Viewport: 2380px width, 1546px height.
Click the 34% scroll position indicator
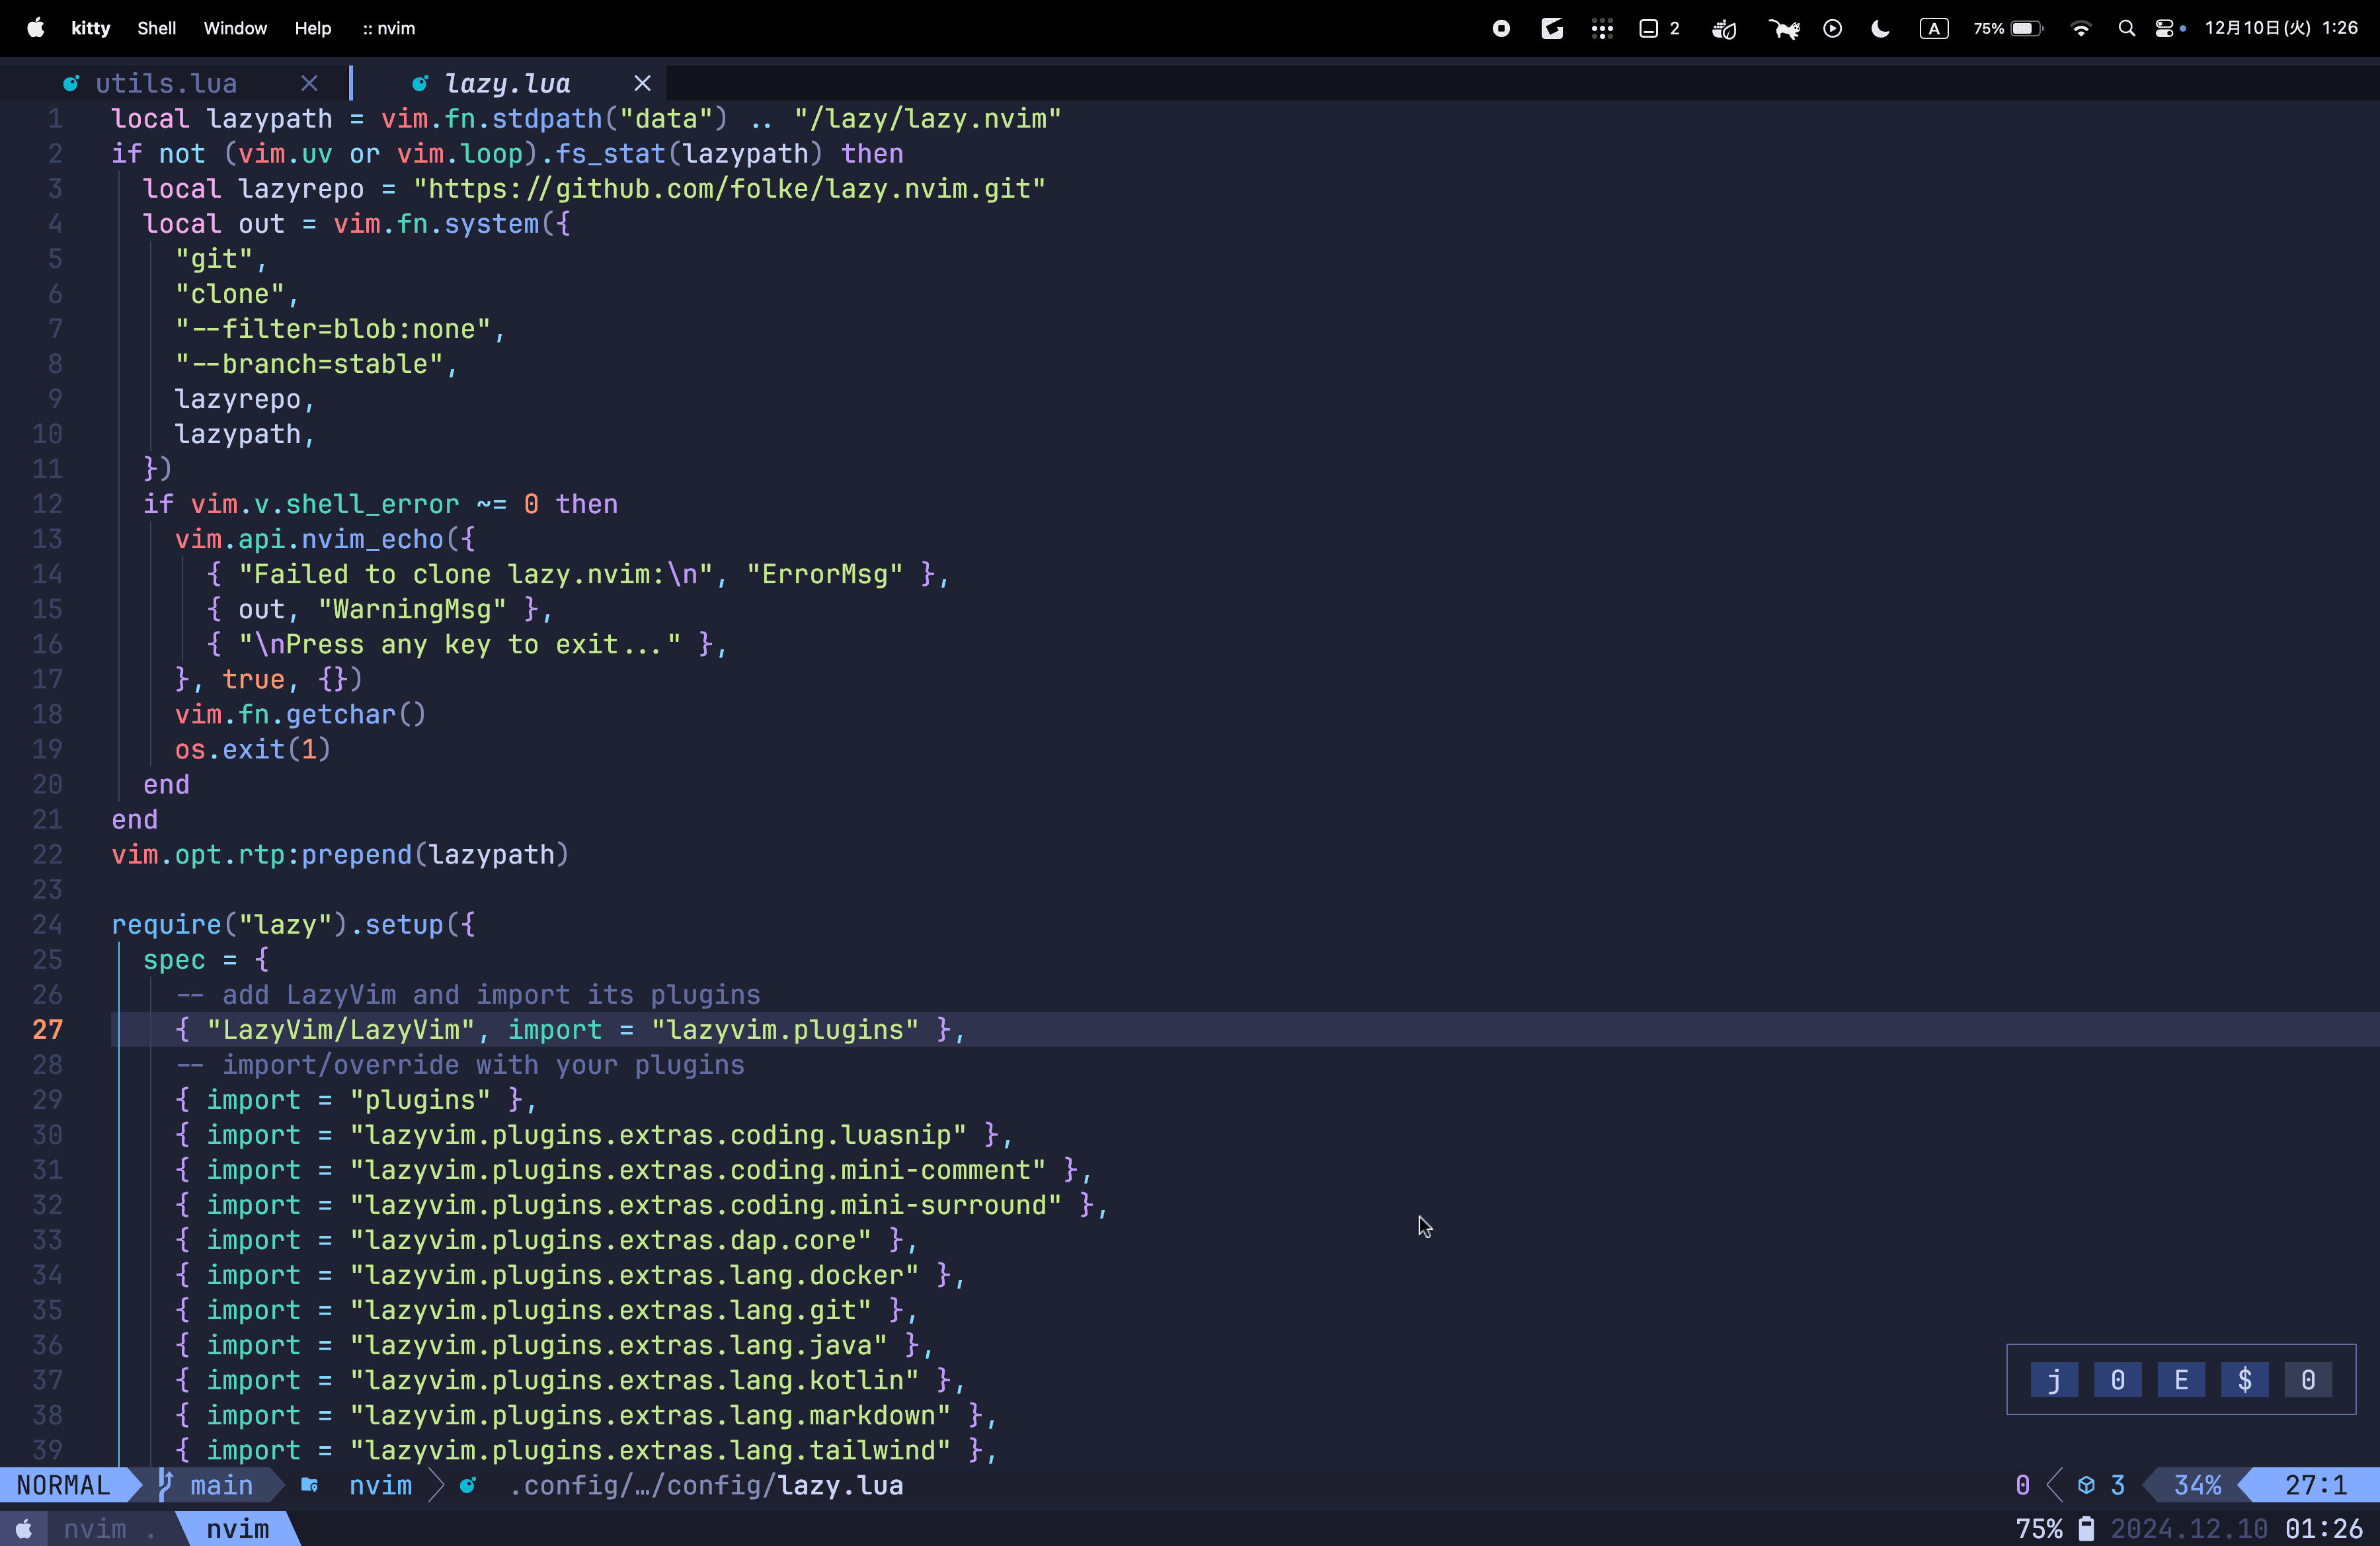(2197, 1485)
